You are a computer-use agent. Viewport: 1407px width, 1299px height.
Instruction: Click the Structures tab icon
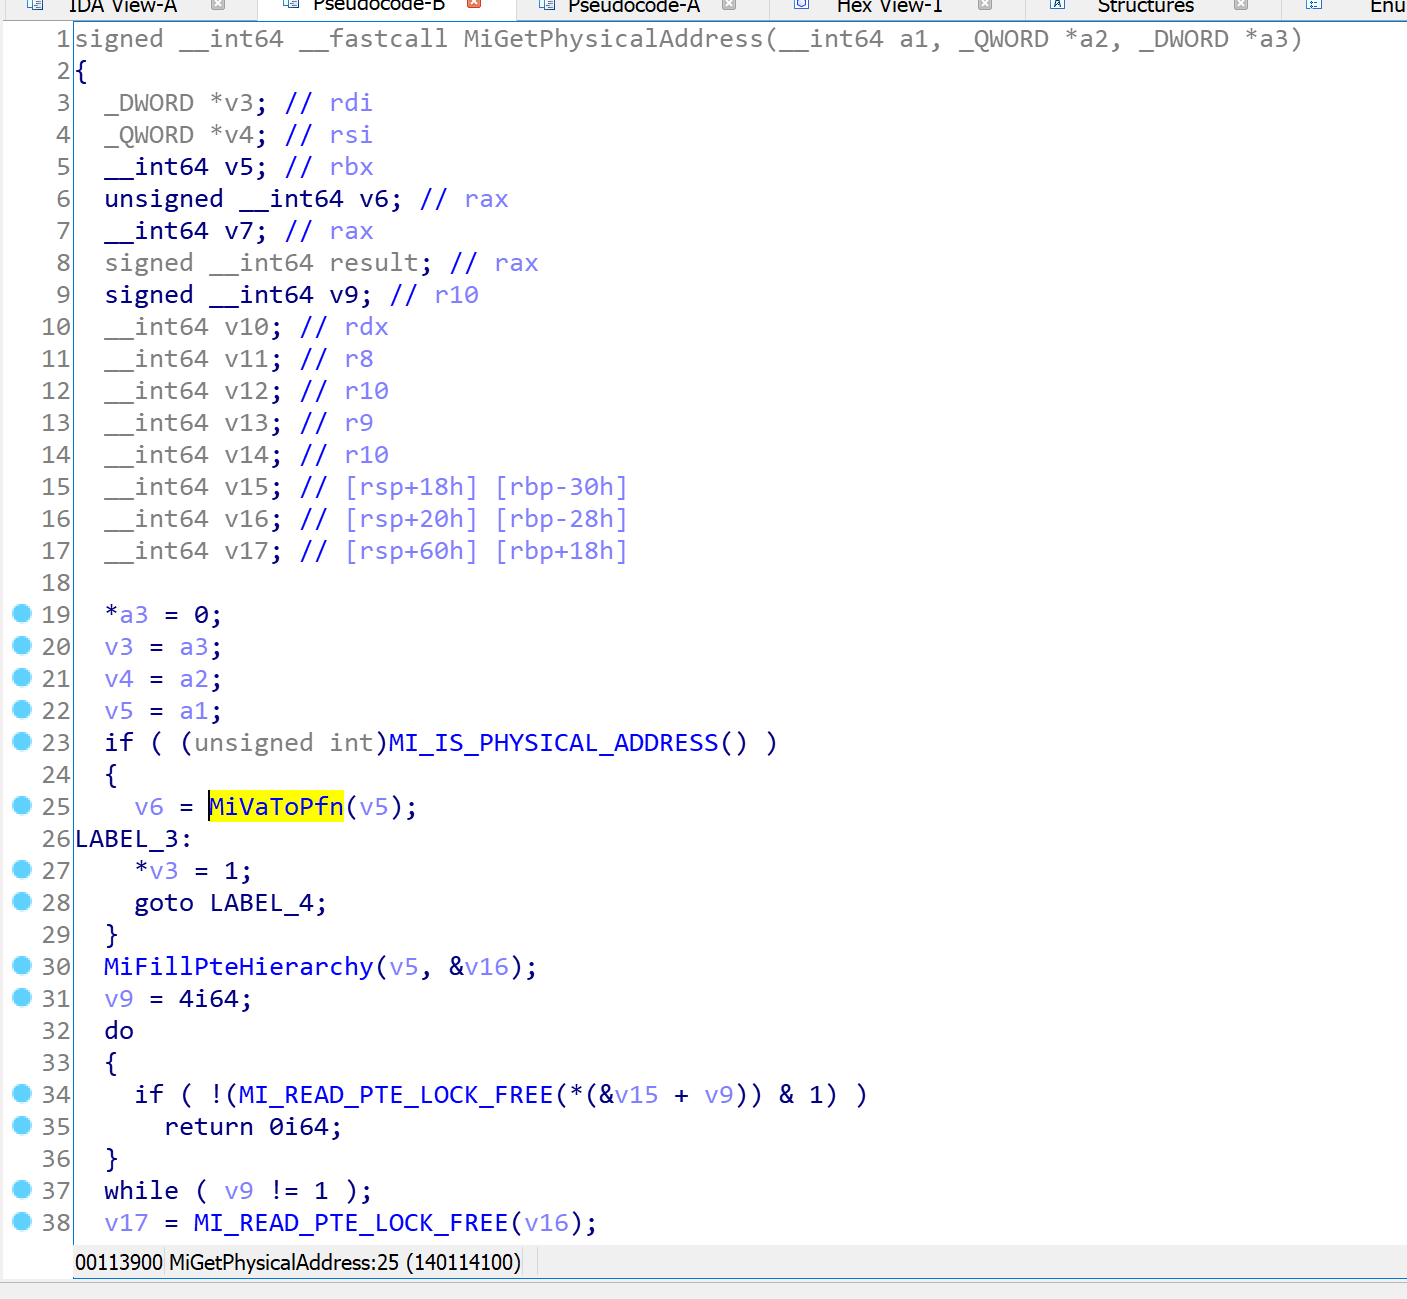[1057, 5]
